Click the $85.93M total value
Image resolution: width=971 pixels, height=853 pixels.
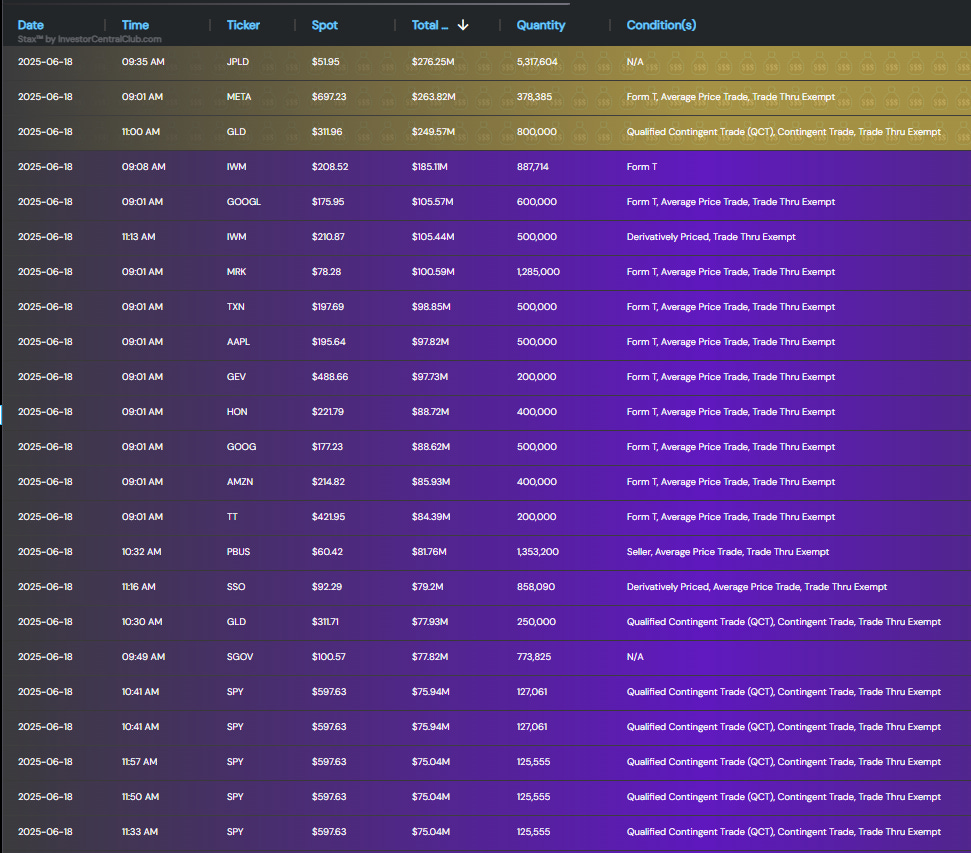pyautogui.click(x=431, y=482)
